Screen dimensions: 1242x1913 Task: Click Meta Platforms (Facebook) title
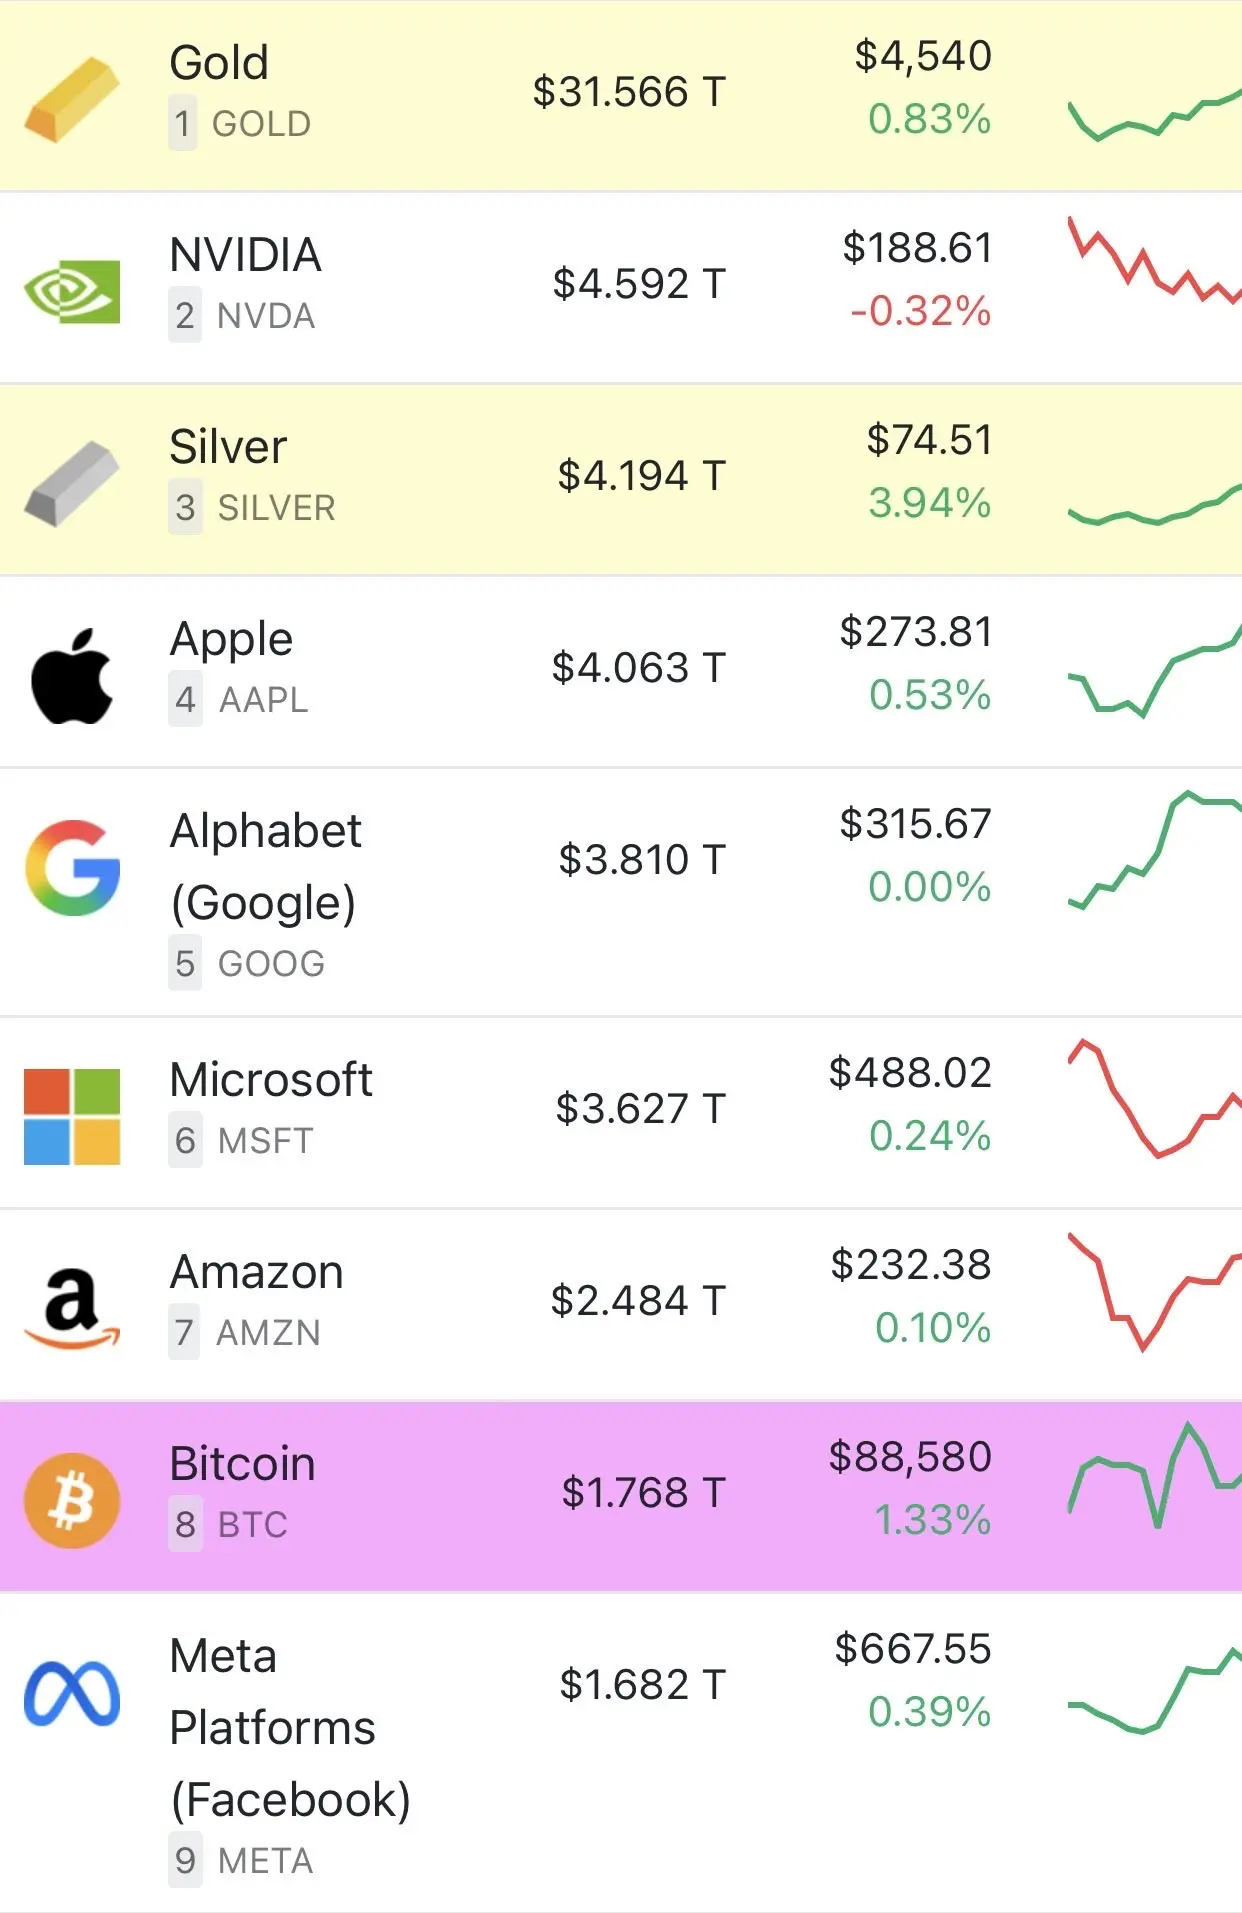[x=290, y=1727]
